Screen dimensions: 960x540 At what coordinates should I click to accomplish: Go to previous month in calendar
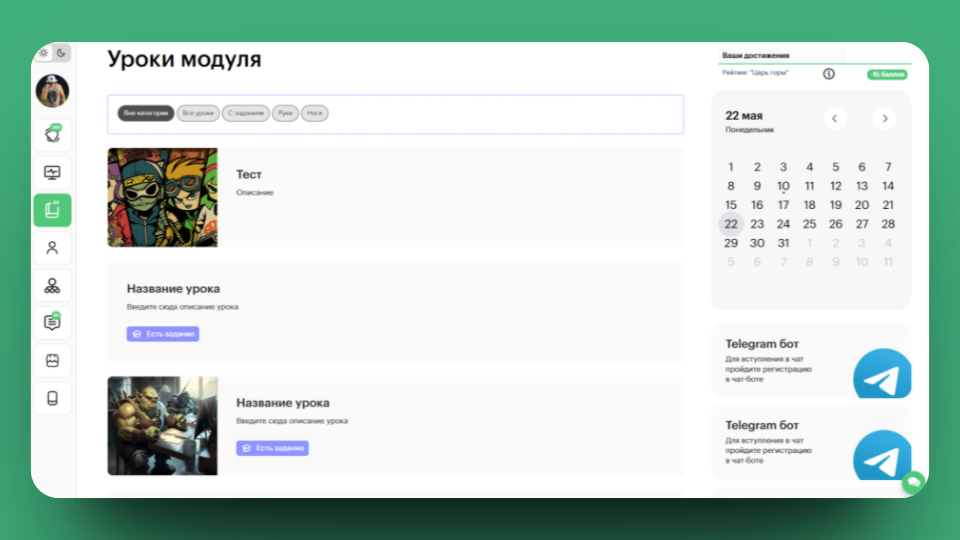[x=835, y=119]
